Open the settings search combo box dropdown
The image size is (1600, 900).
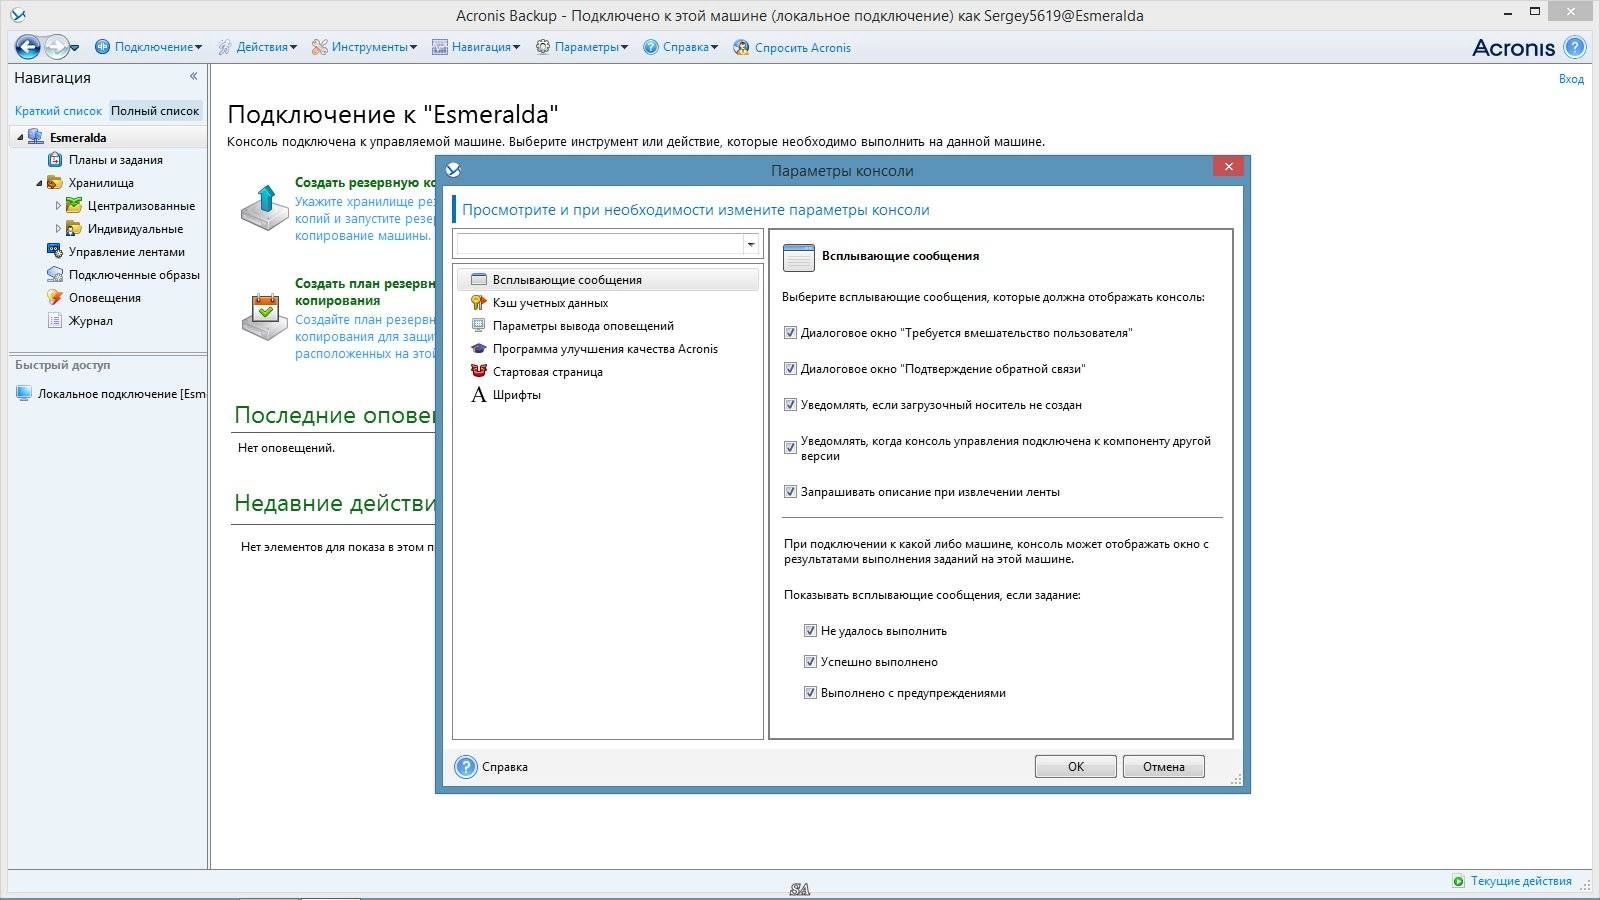tap(750, 244)
